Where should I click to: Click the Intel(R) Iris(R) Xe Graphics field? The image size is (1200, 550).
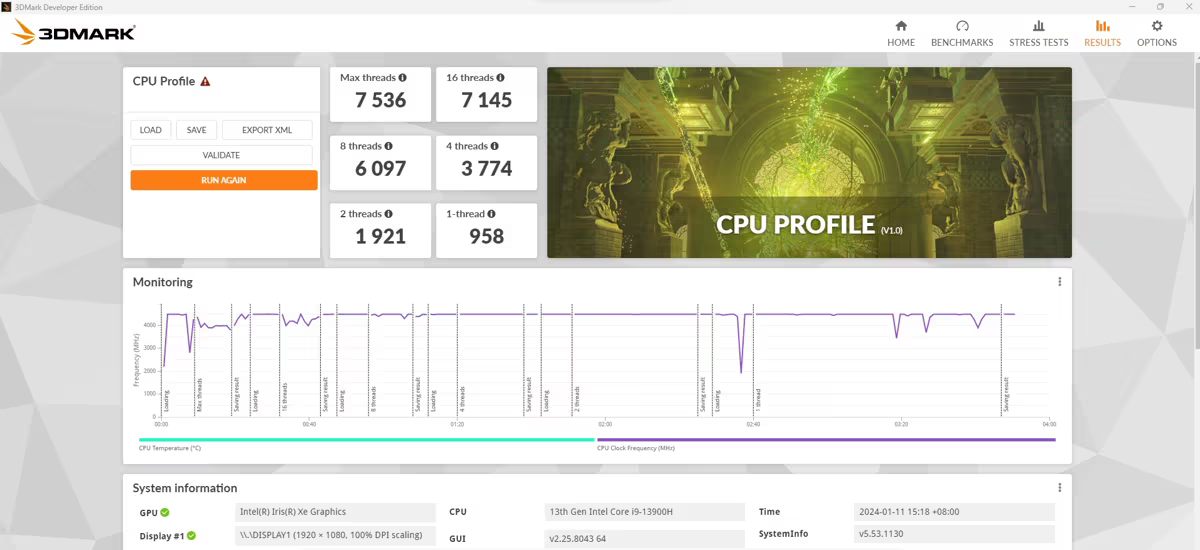(335, 512)
